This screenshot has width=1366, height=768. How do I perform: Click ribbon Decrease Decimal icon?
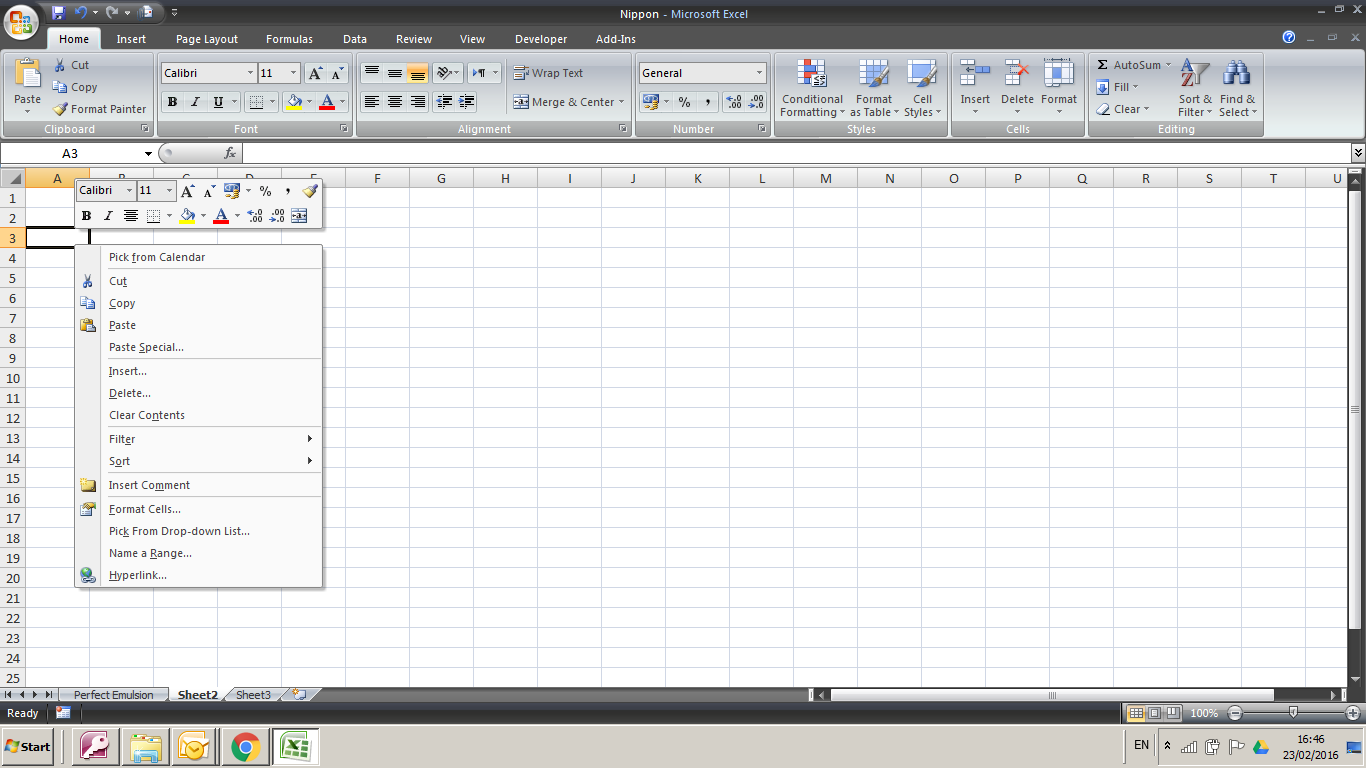coord(756,102)
